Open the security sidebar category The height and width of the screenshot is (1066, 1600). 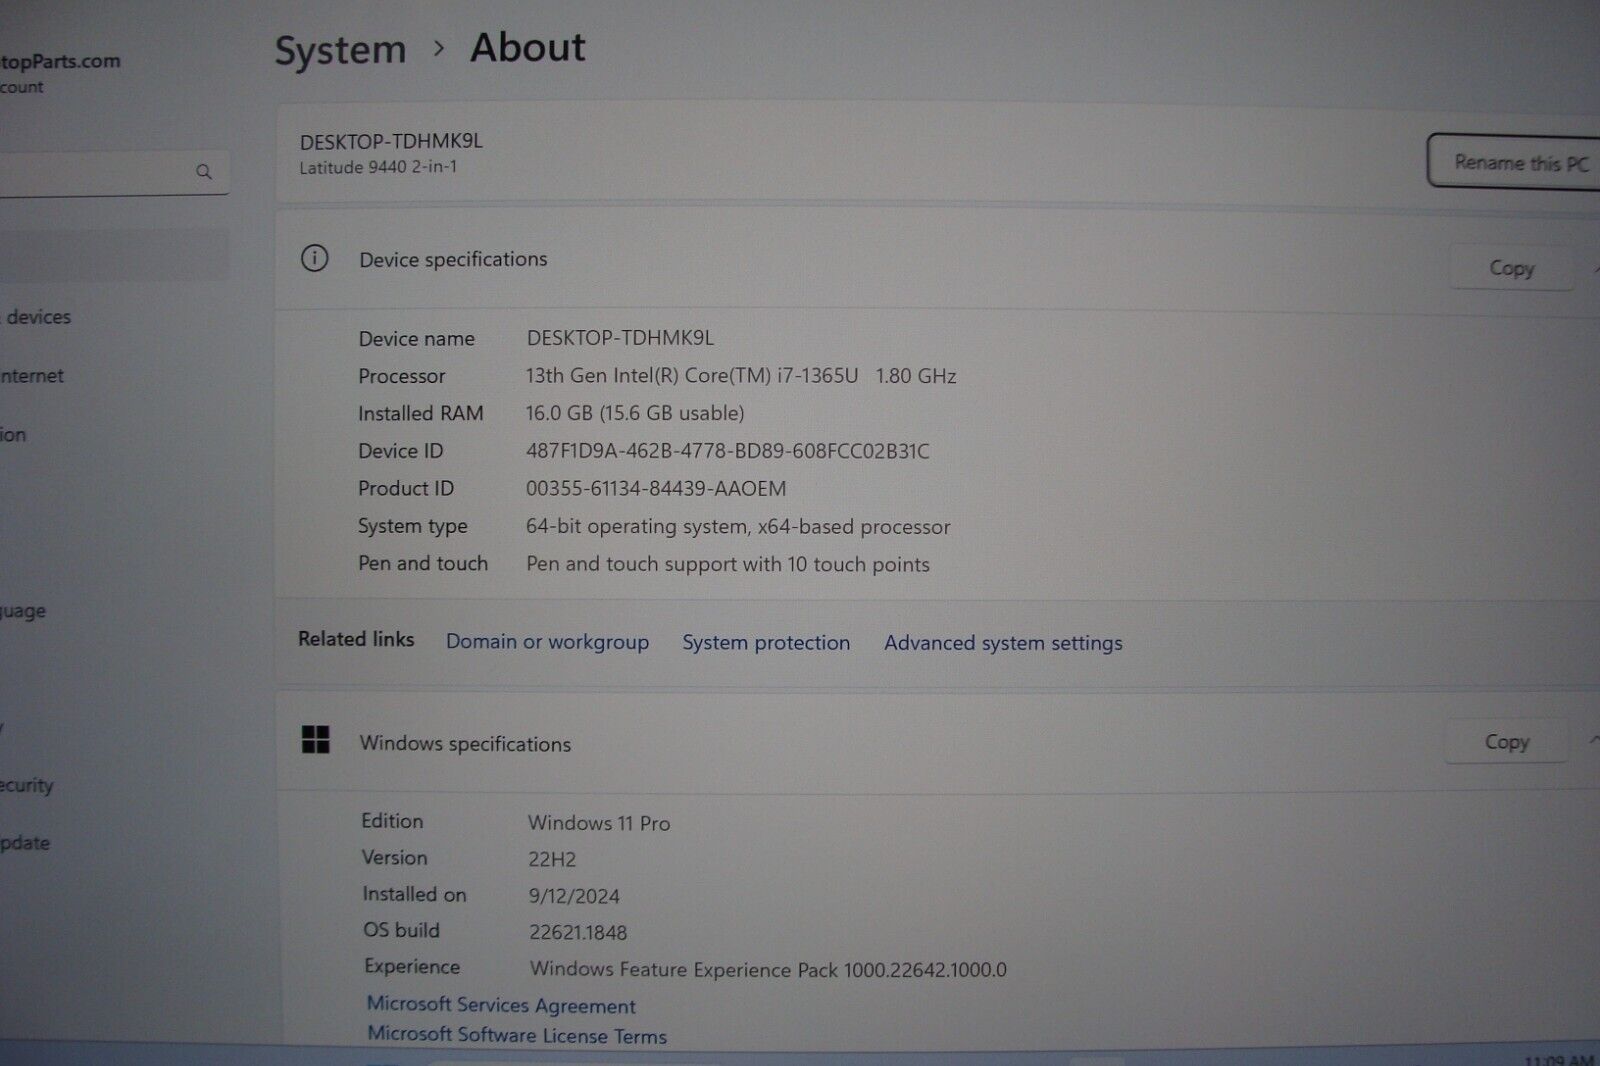[27, 785]
